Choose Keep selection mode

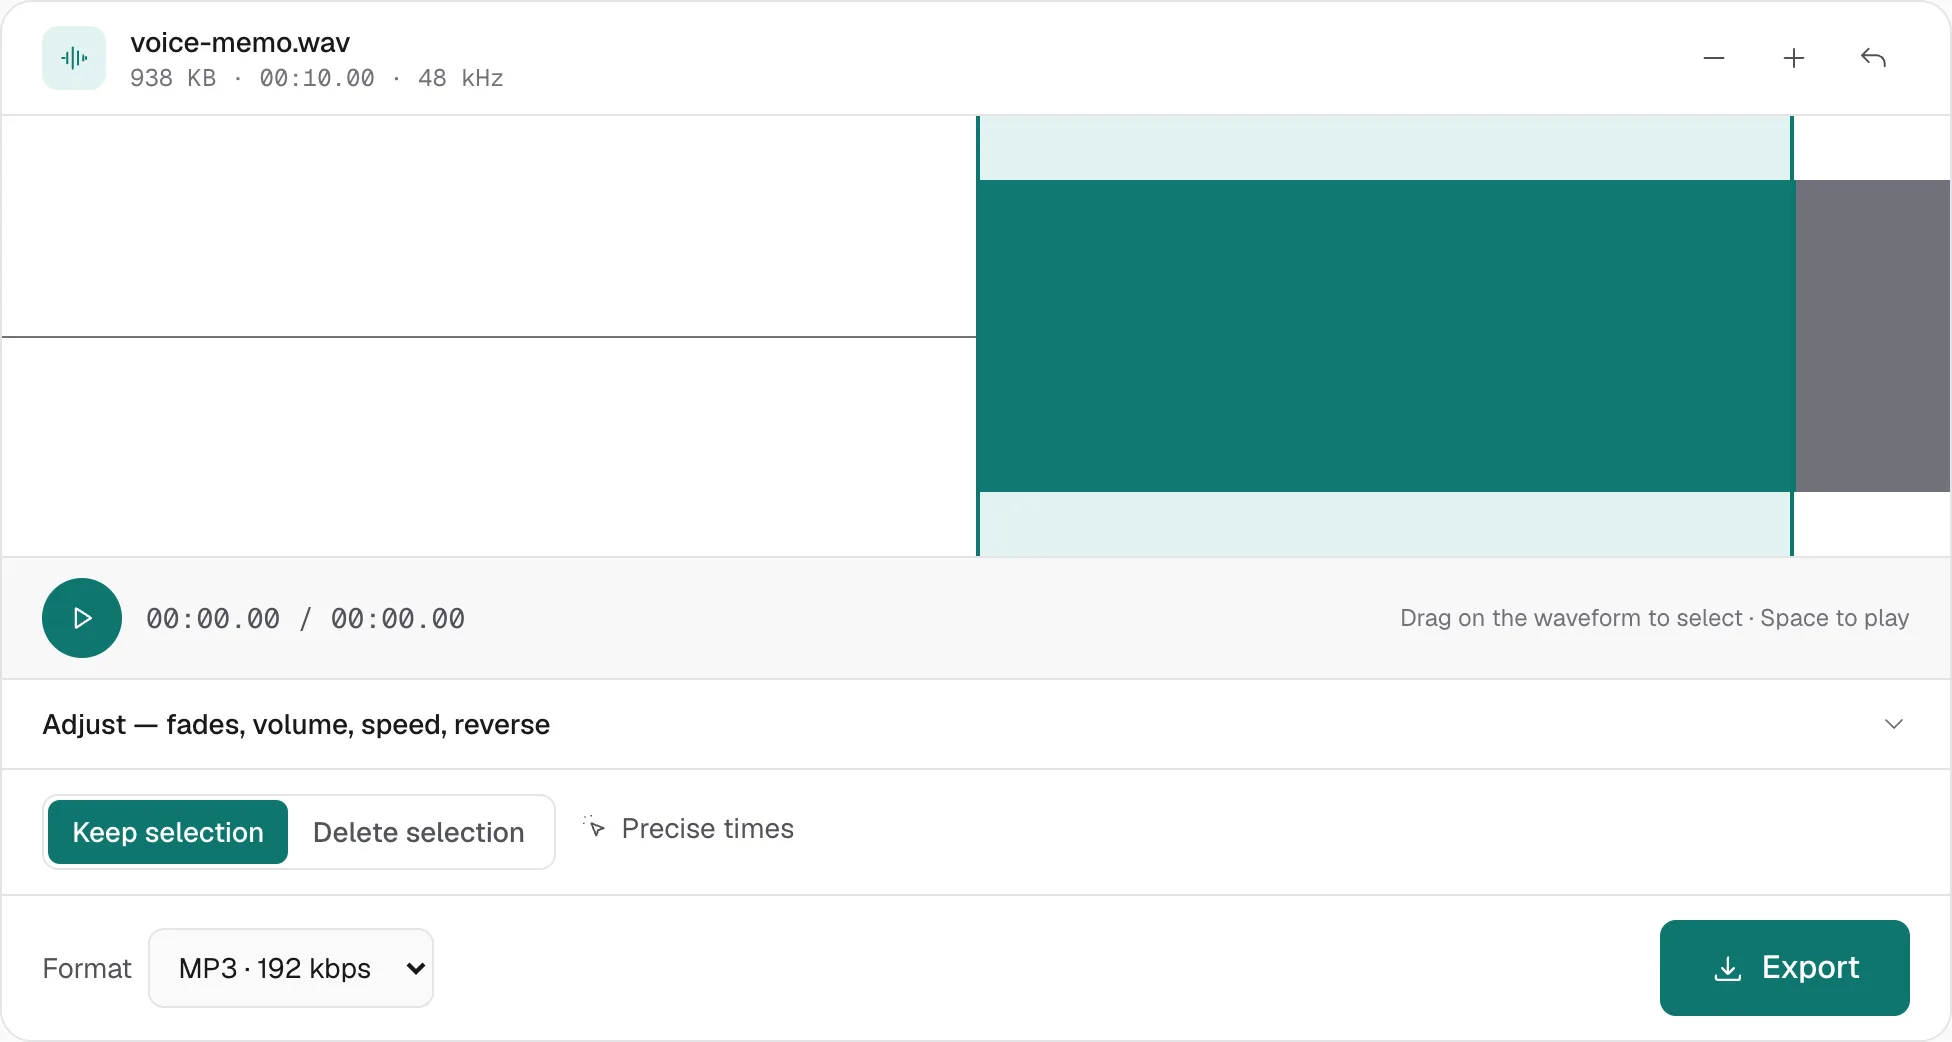pyautogui.click(x=168, y=832)
